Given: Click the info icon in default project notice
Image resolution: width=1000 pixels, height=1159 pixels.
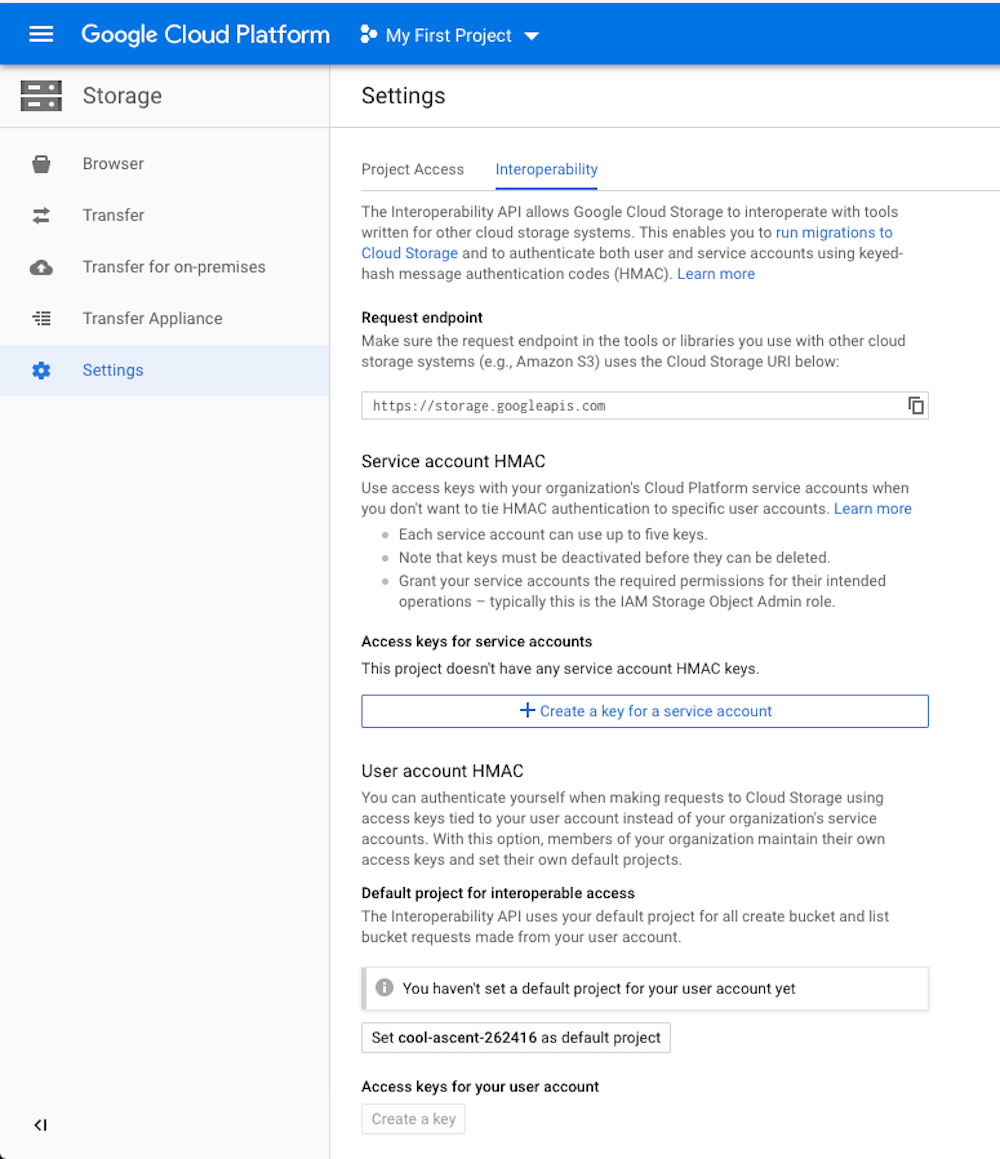Looking at the screenshot, I should pos(384,988).
